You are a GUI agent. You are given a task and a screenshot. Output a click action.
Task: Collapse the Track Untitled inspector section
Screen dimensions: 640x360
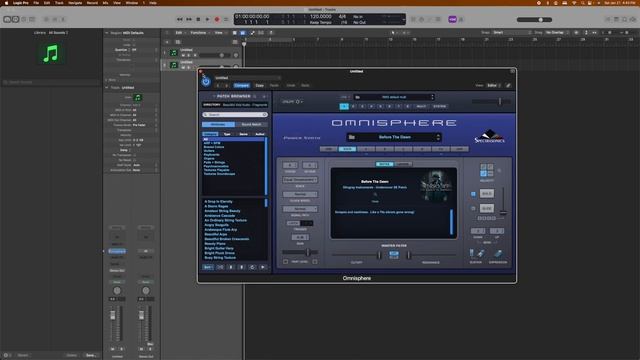107,87
